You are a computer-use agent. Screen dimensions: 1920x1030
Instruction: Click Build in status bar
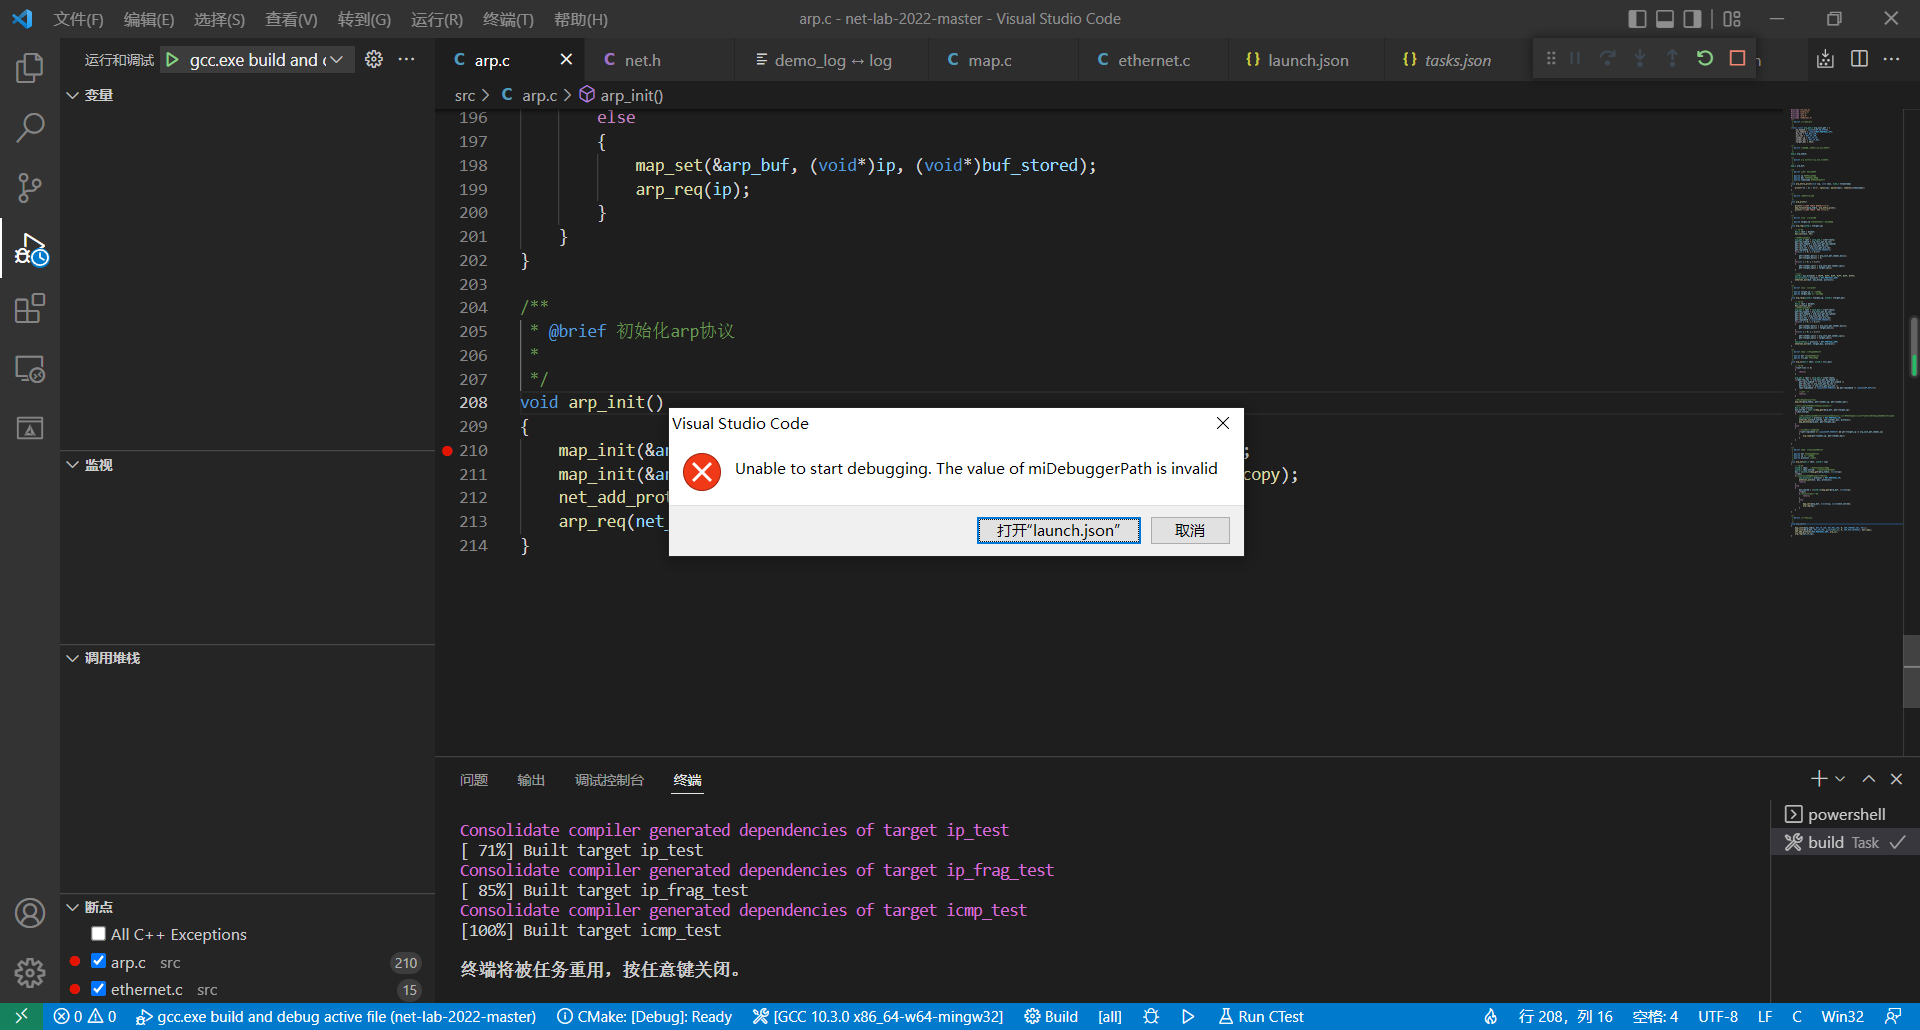coord(1051,1016)
